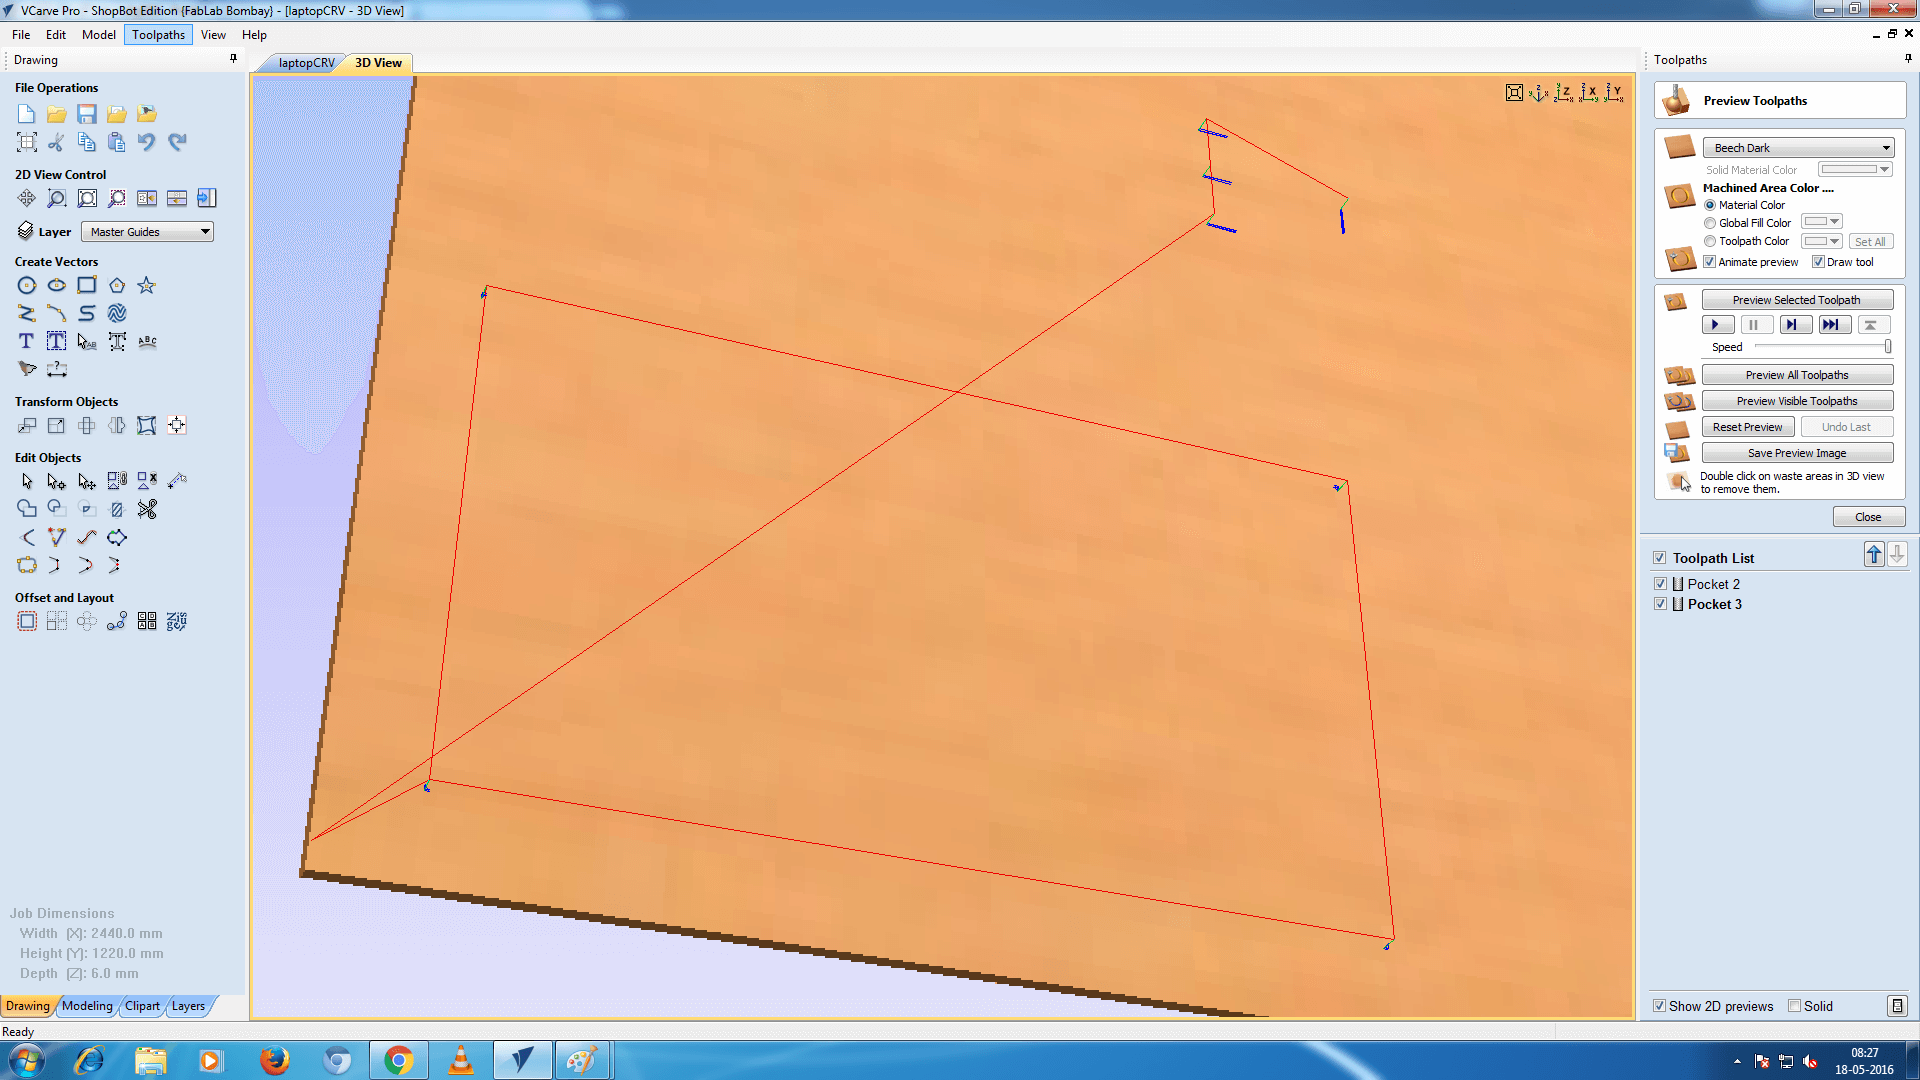
Task: Toggle the Toolpath List checkbox
Action: tap(1660, 558)
